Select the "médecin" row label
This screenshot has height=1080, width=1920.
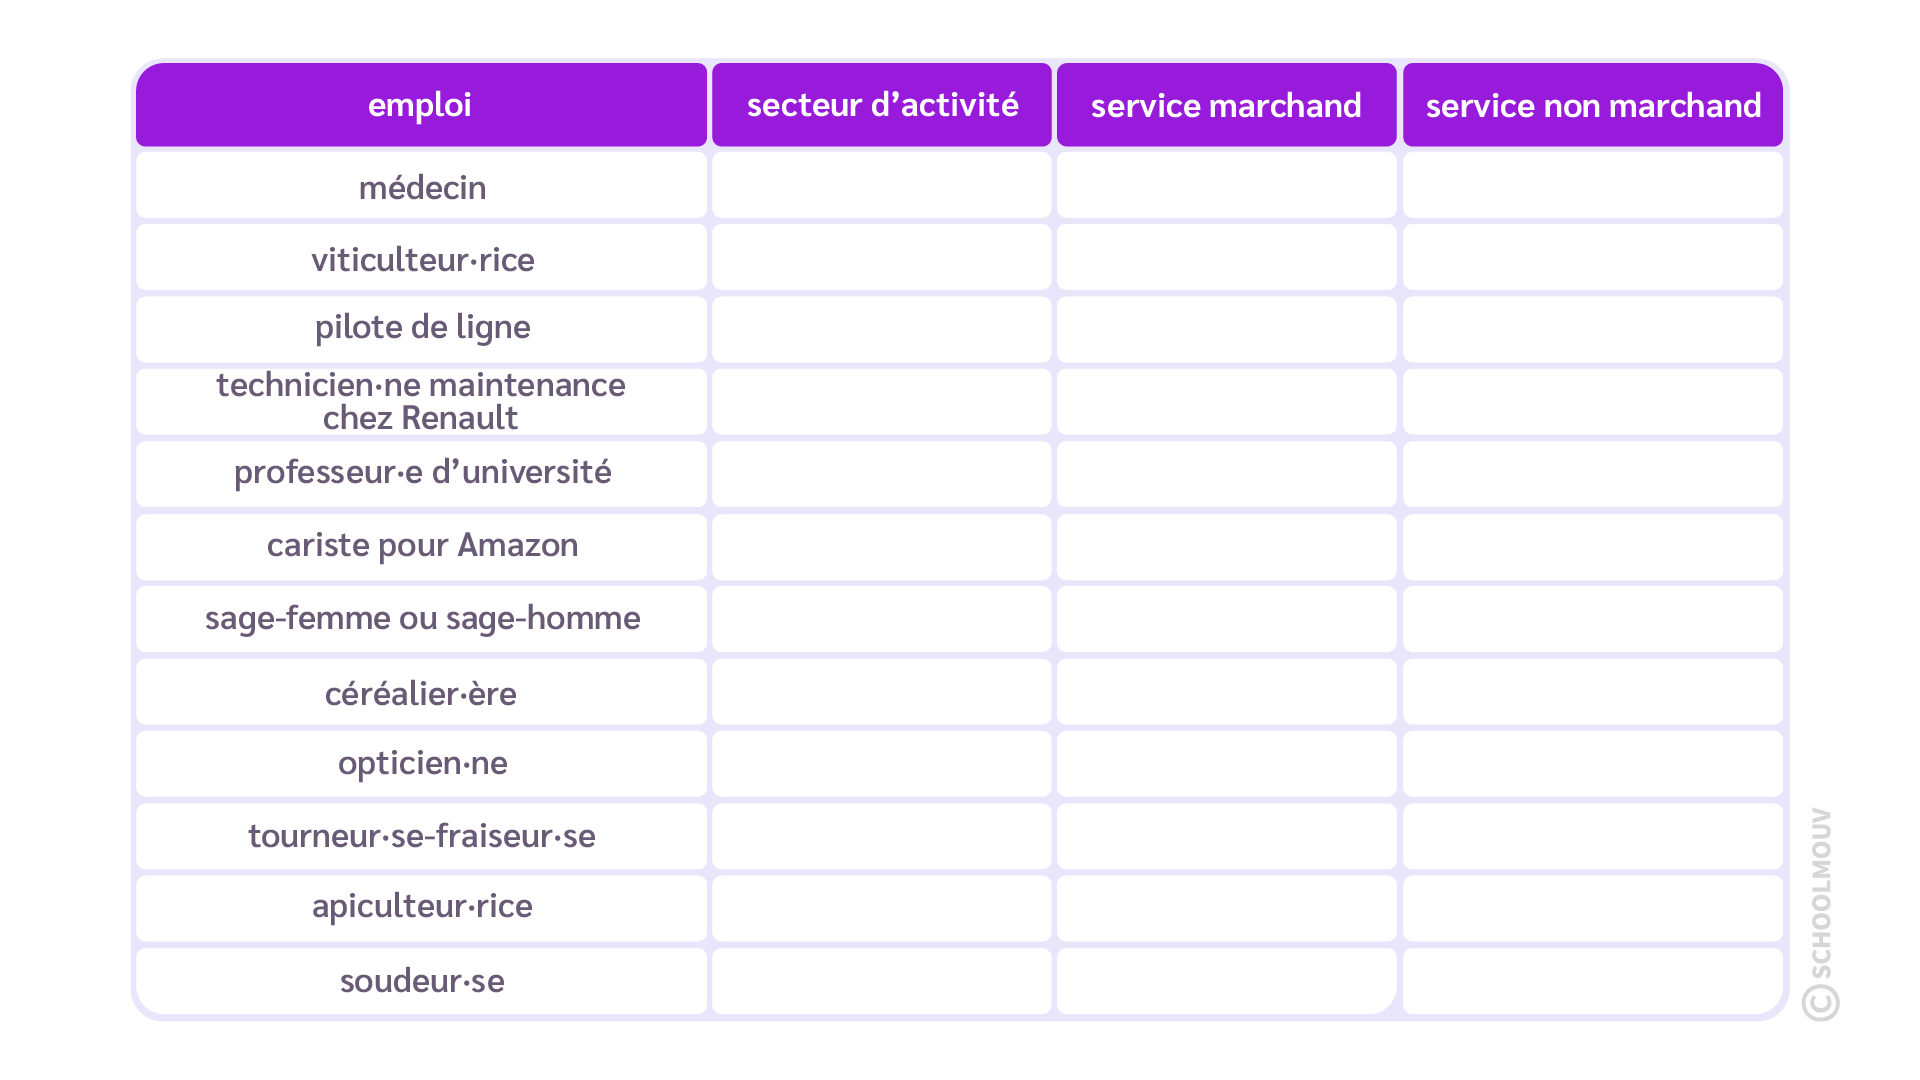422,187
